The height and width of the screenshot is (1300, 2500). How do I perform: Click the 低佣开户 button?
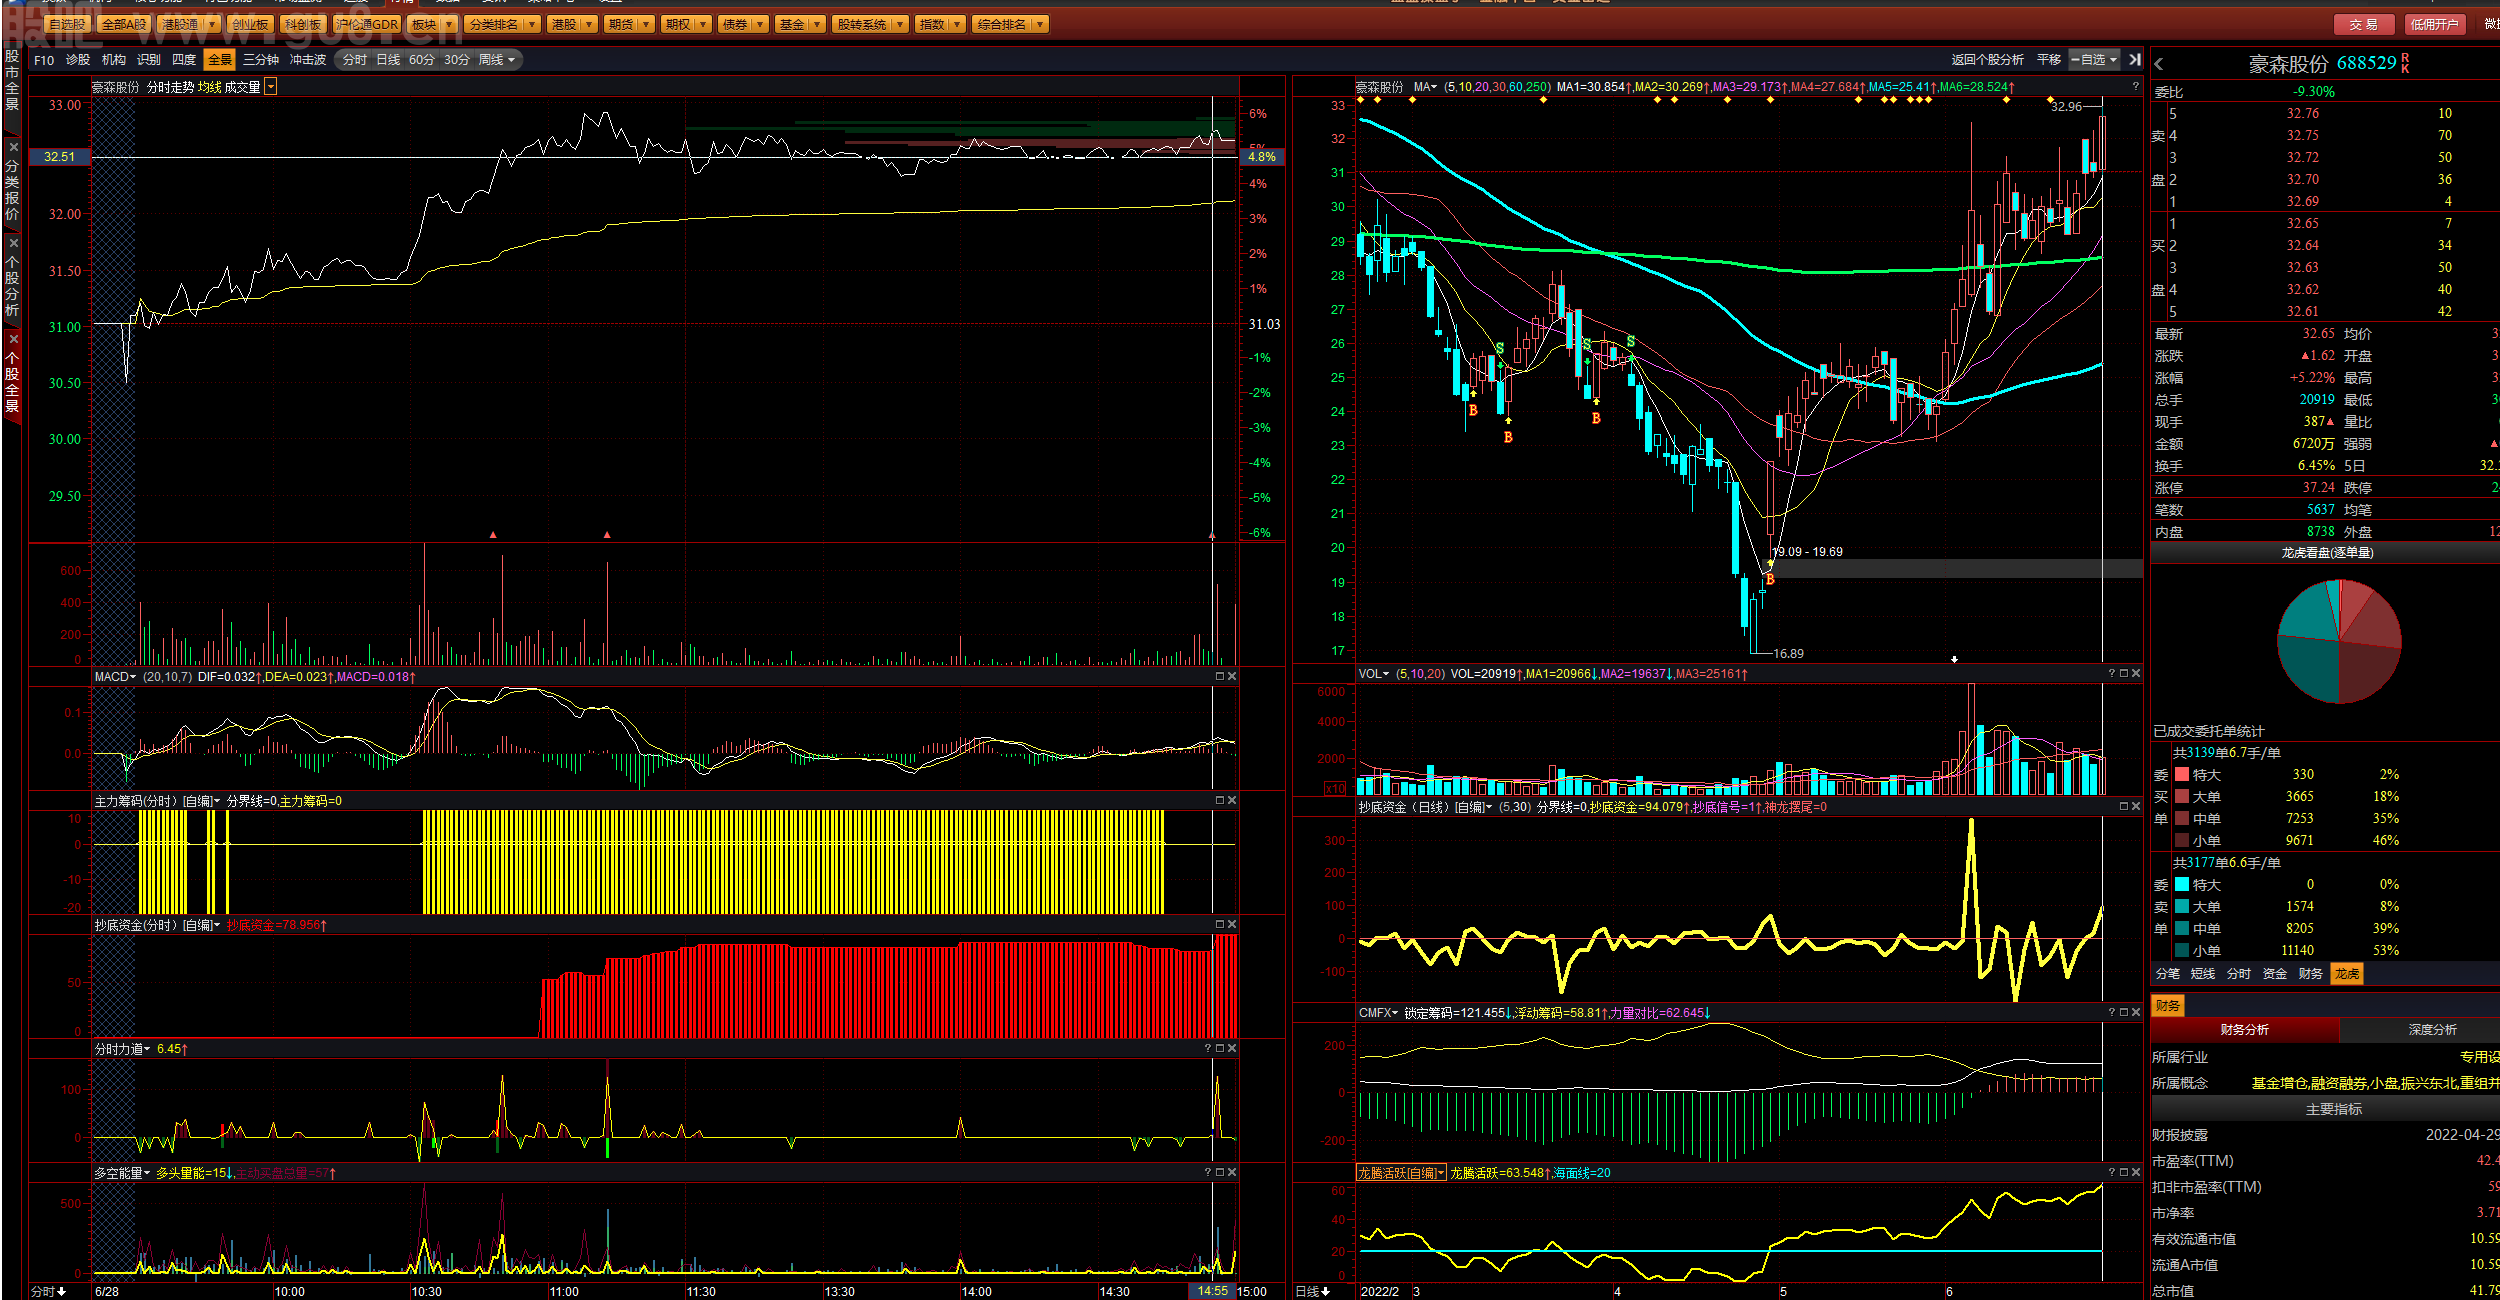click(2433, 24)
